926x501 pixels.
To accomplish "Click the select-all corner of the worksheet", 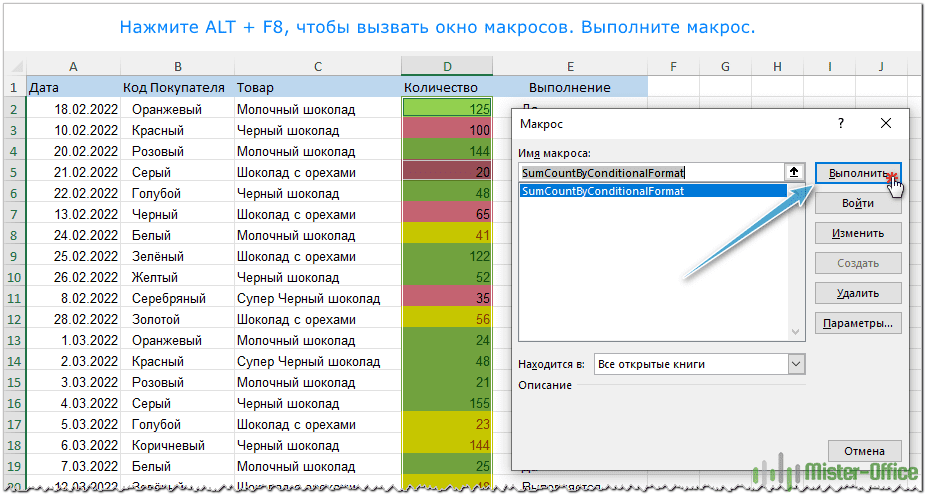I will click(13, 66).
